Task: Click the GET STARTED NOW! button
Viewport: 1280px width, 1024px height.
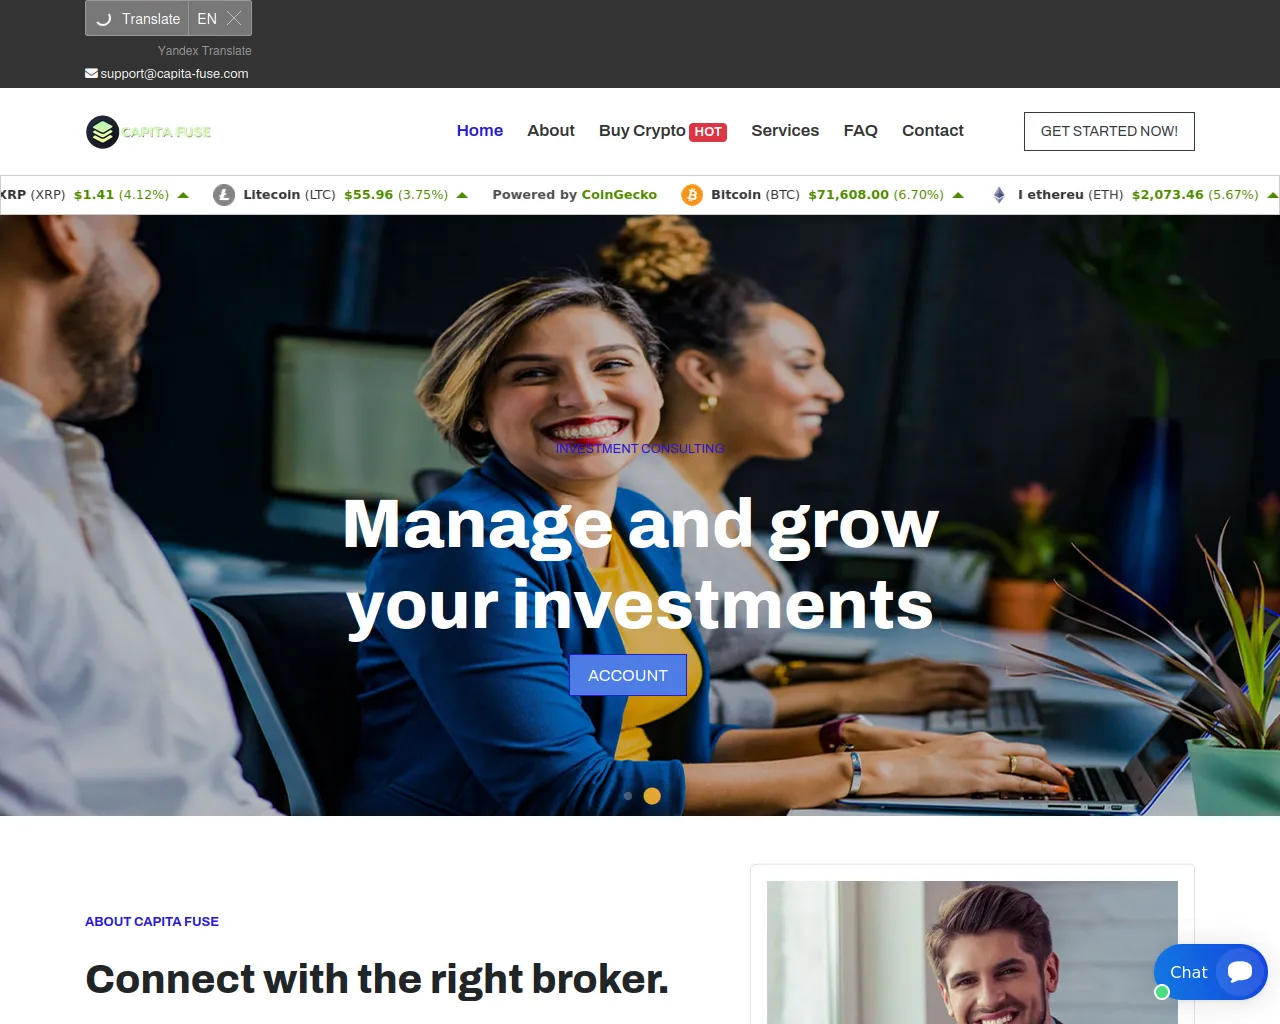Action: point(1109,131)
